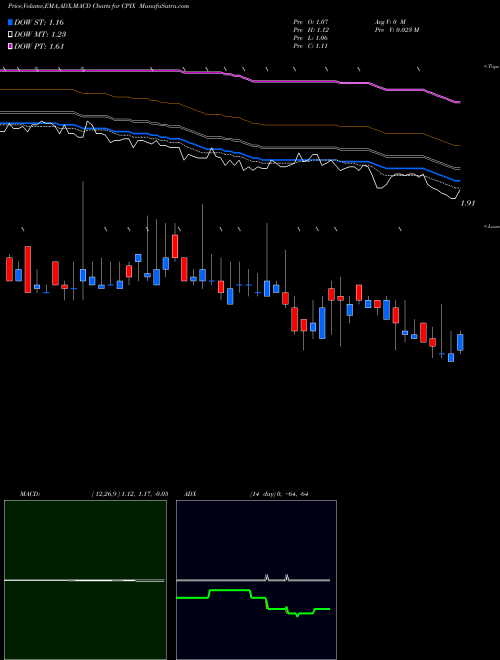This screenshot has height=660, width=500.
Task: Click the 'Pre O: 1.07' value
Action: click(x=311, y=21)
